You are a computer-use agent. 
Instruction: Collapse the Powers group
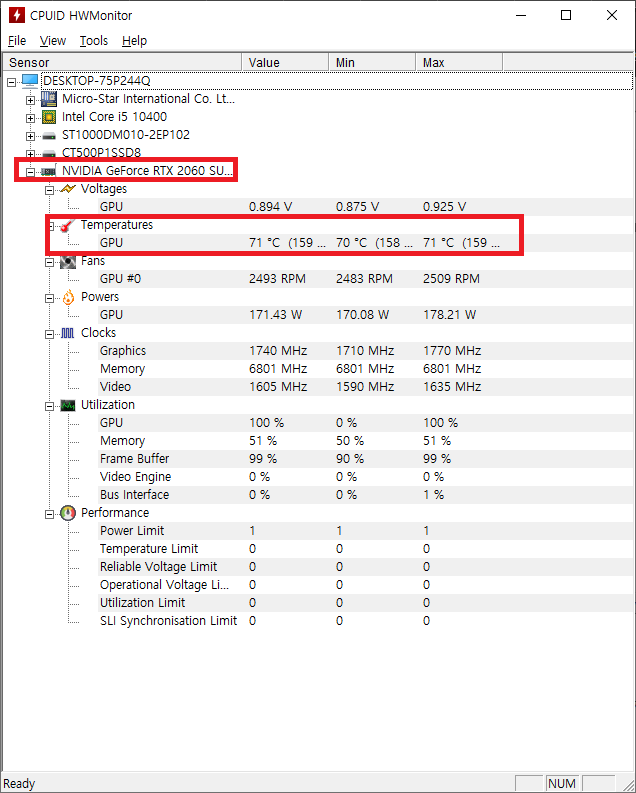[x=49, y=298]
